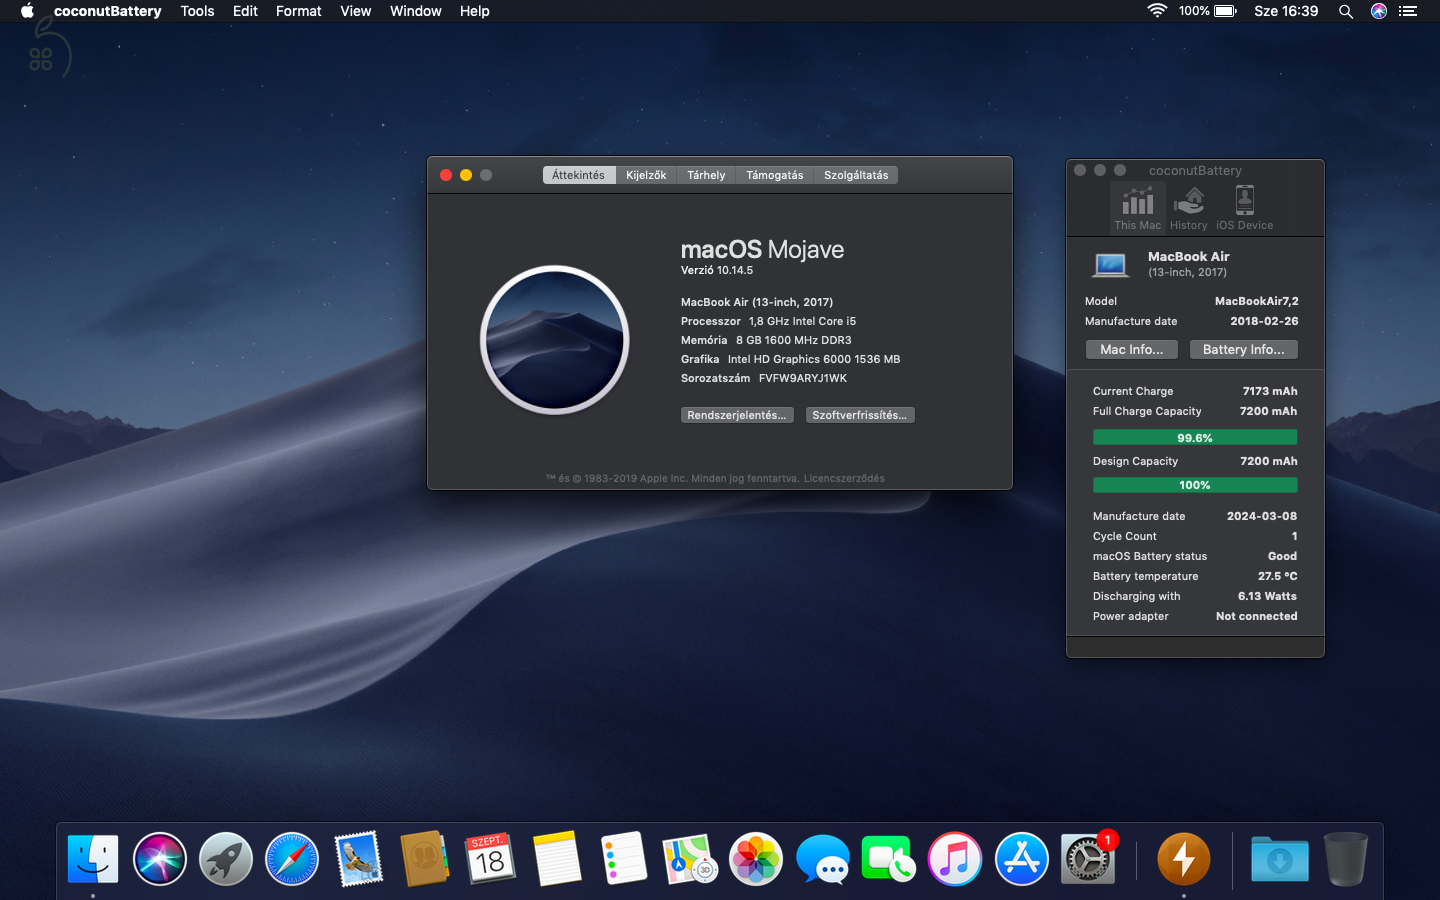
Task: Open the Format menu
Action: [x=298, y=11]
